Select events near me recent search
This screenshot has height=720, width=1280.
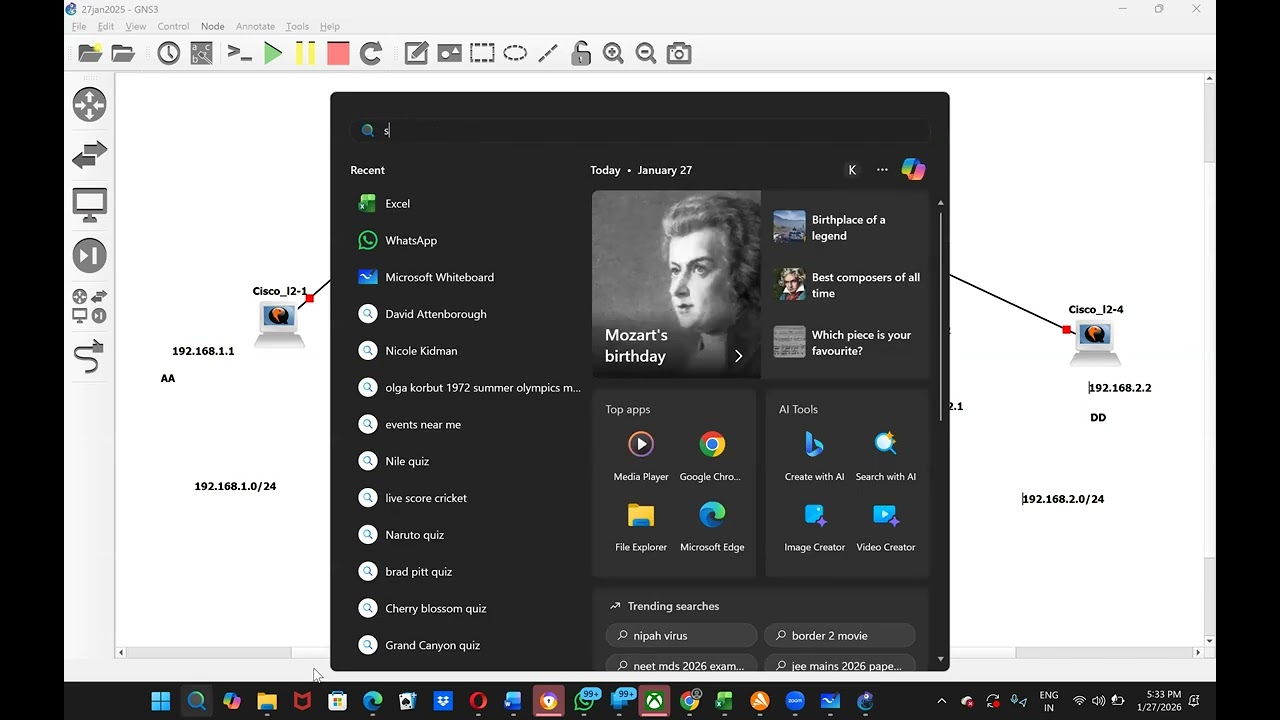465,425
